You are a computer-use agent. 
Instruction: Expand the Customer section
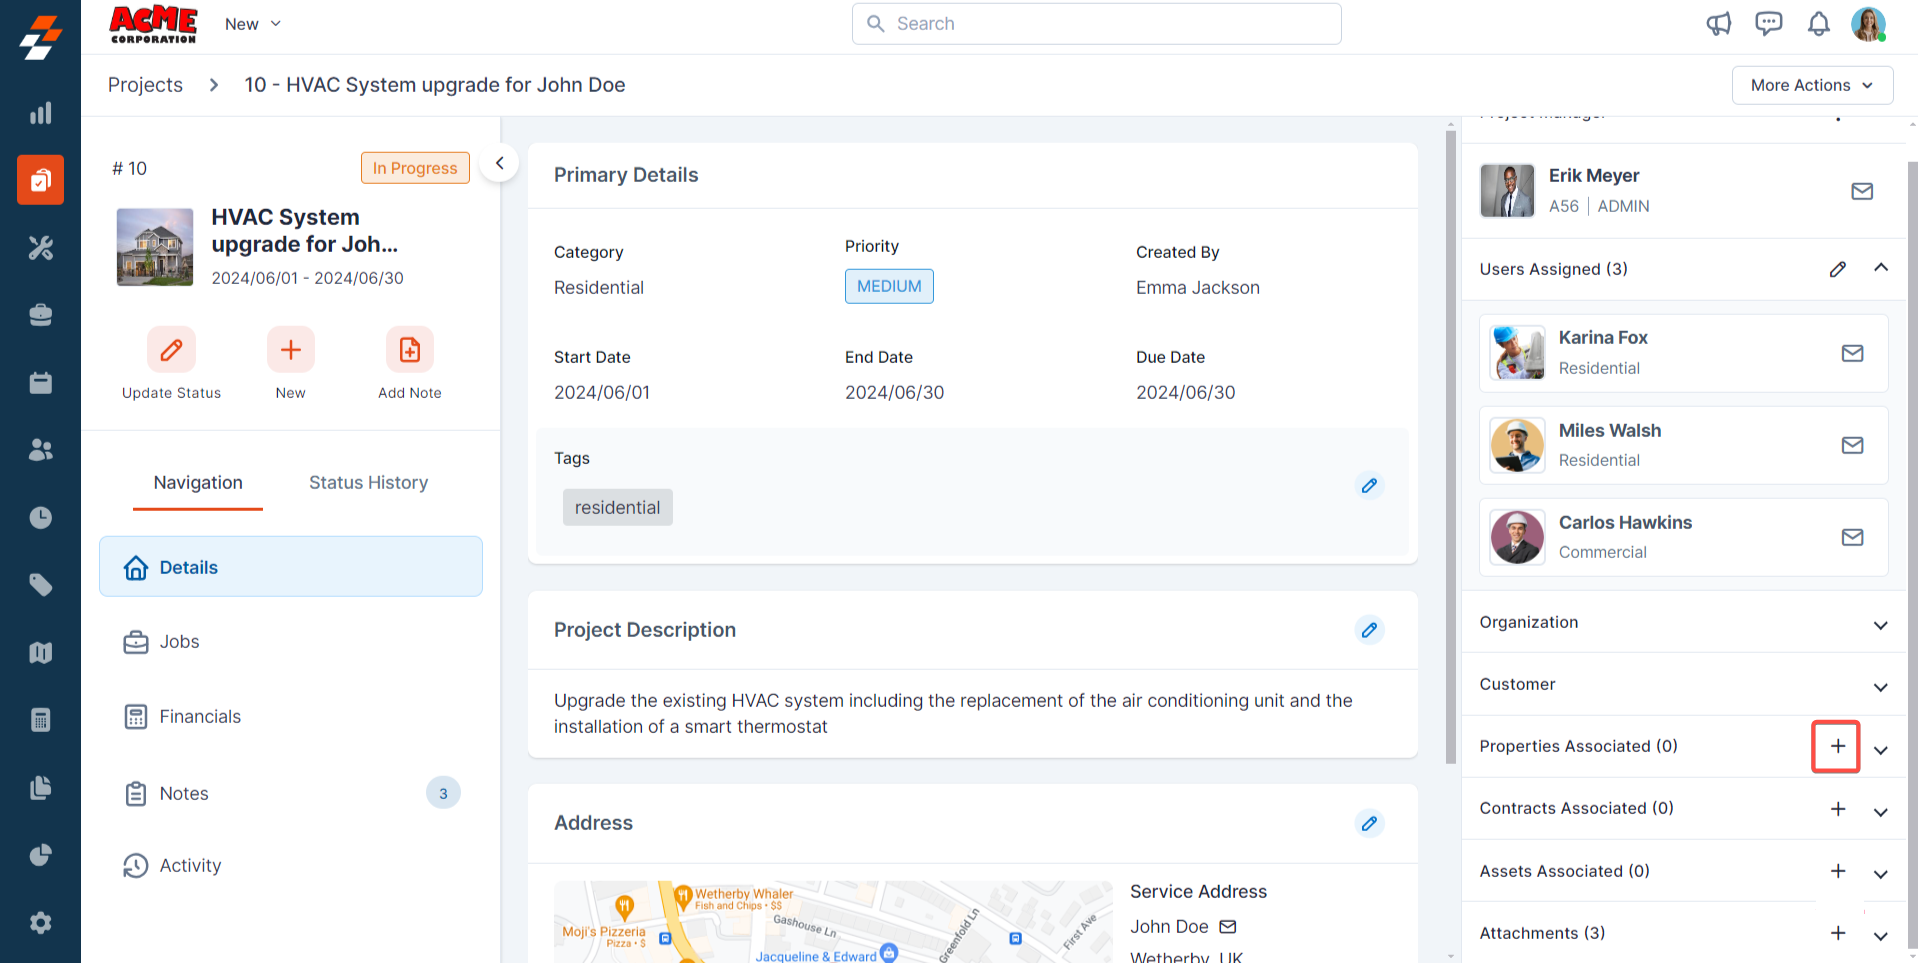pos(1880,687)
